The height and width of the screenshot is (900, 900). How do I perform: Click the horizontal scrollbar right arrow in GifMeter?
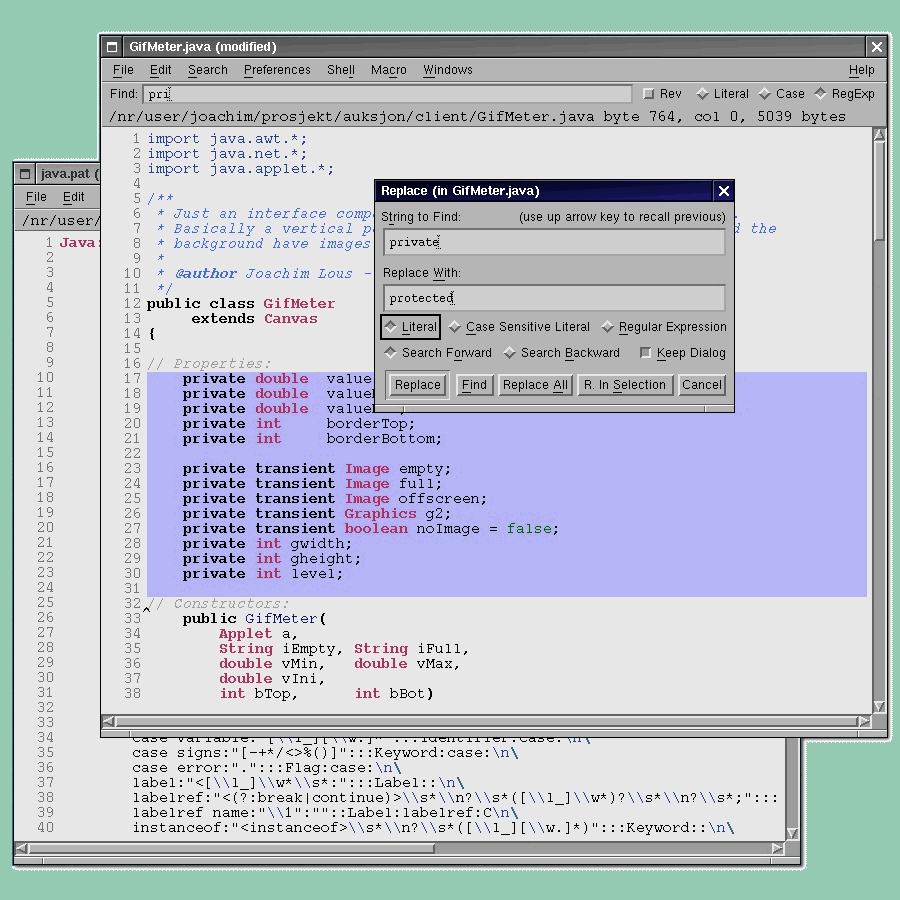pyautogui.click(x=864, y=721)
